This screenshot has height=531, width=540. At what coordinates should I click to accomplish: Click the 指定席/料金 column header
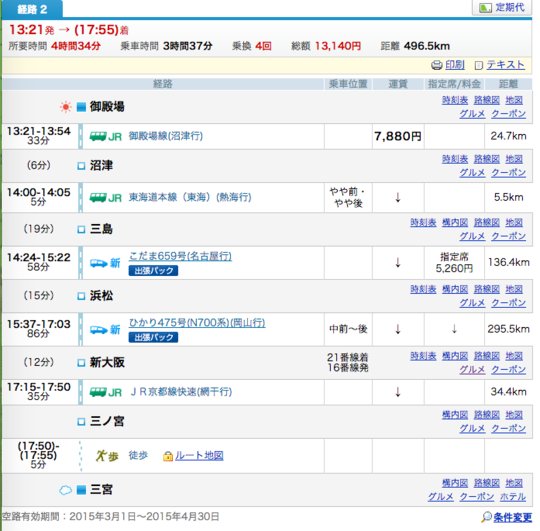click(454, 84)
